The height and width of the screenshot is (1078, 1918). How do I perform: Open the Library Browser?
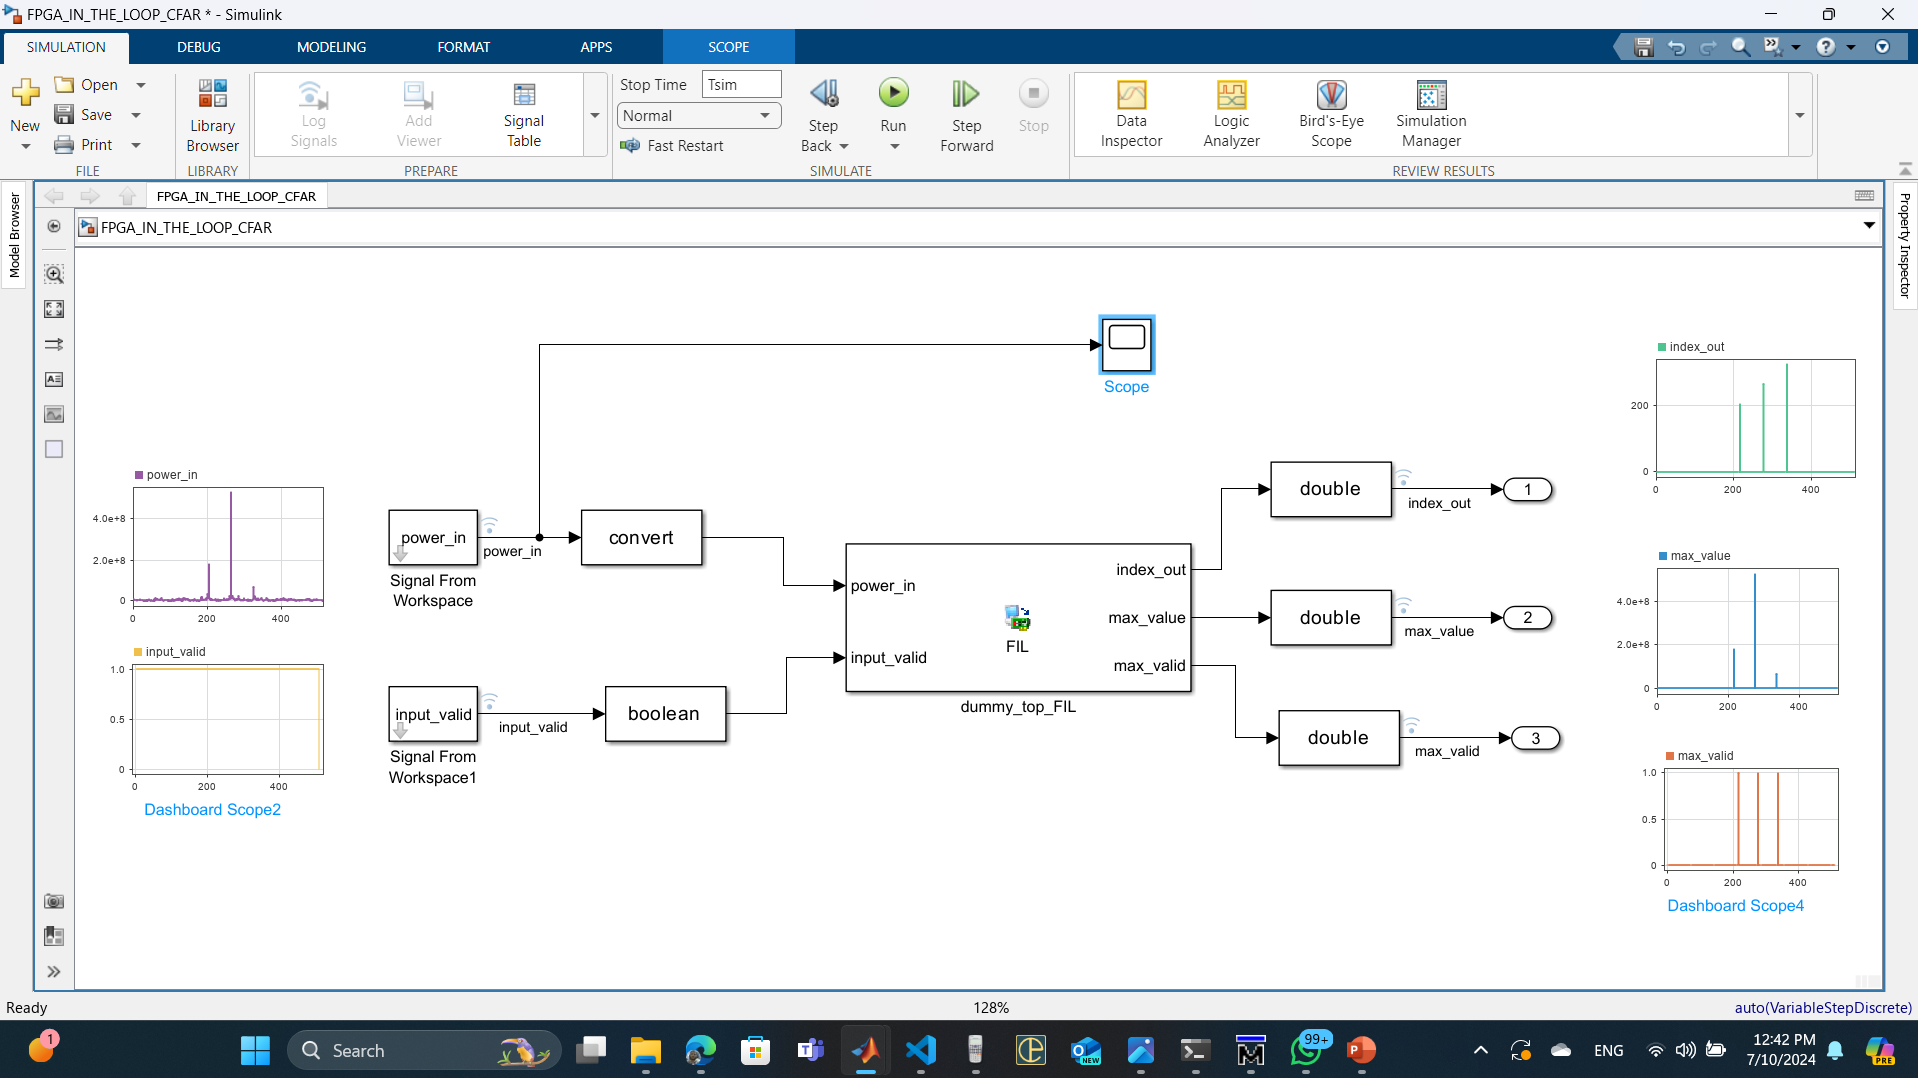click(x=212, y=115)
